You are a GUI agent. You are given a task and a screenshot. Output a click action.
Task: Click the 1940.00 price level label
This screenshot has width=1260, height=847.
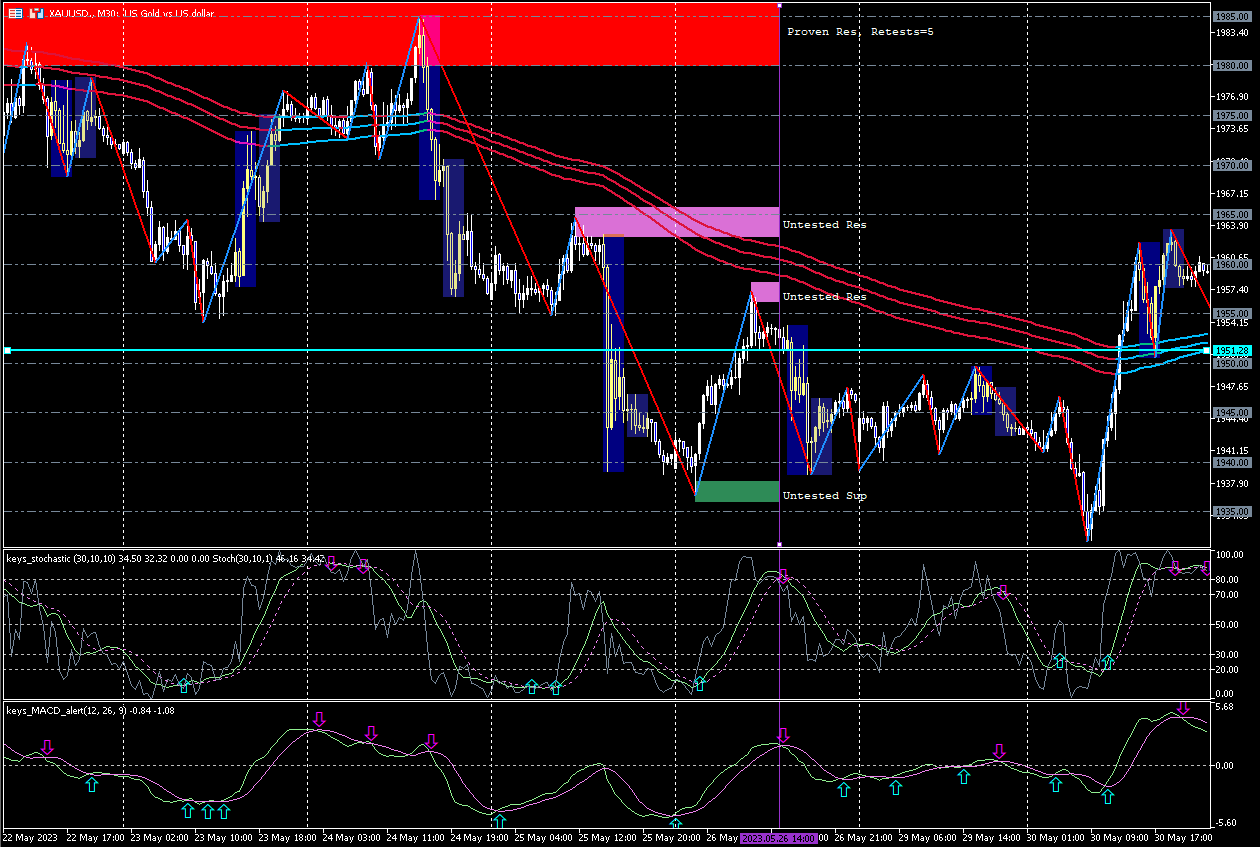coord(1232,463)
